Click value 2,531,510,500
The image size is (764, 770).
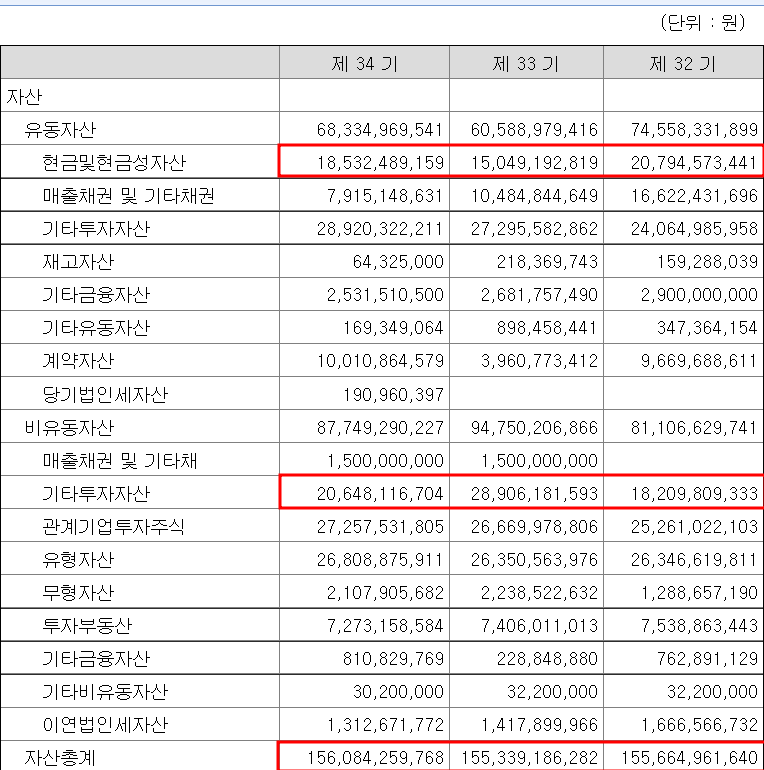point(385,295)
